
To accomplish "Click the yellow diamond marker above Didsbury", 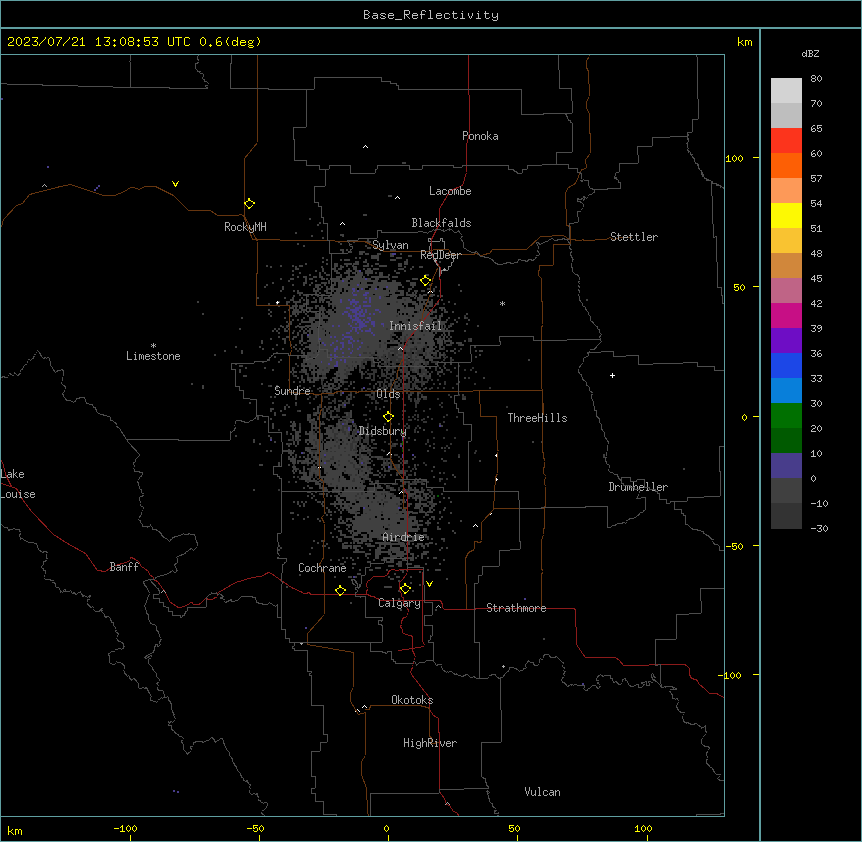I will click(x=388, y=416).
